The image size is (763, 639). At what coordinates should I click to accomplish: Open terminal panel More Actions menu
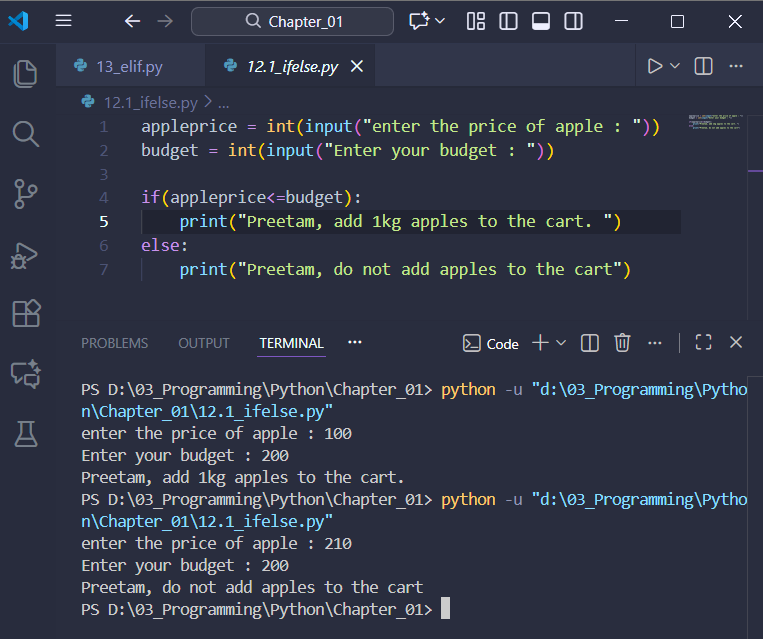click(654, 343)
